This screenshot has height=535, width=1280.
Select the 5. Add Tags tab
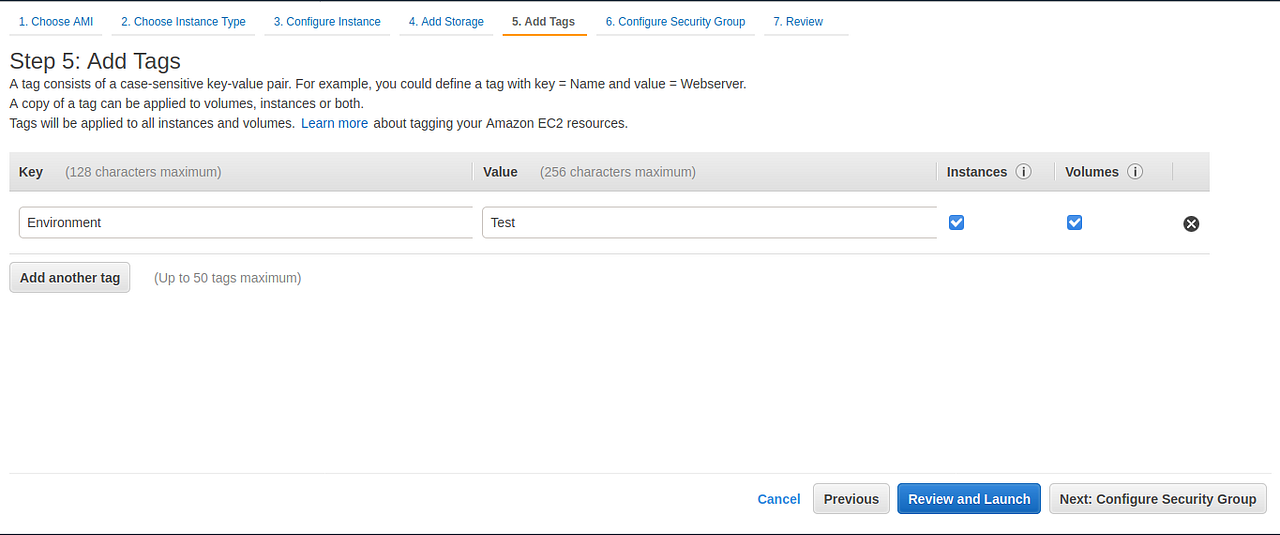(x=544, y=21)
